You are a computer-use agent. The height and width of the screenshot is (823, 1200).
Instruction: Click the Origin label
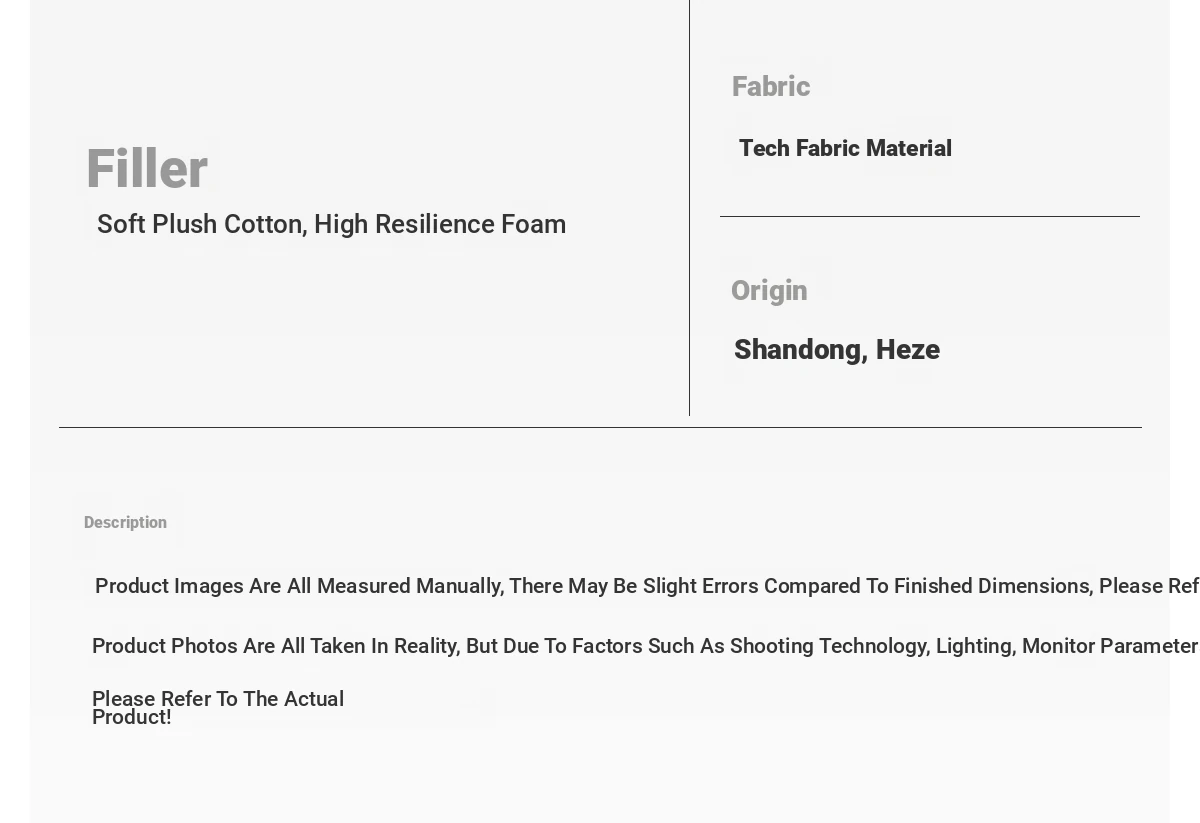[769, 291]
